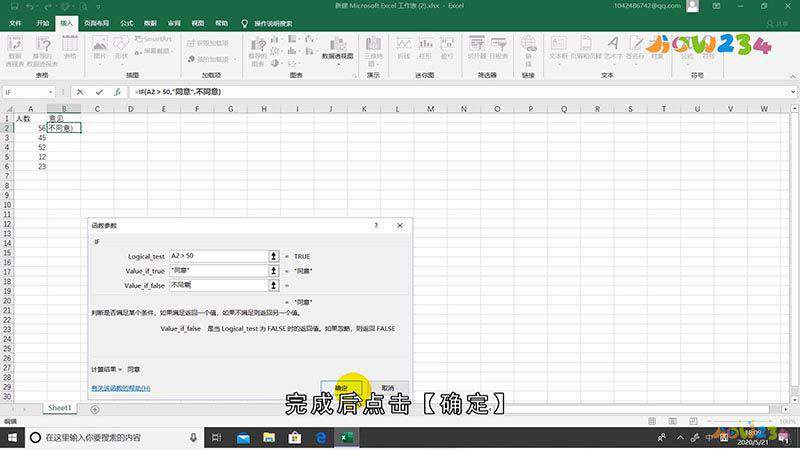800x450 pixels.
Task: Click the fx Insert Function button
Action: [x=117, y=92]
